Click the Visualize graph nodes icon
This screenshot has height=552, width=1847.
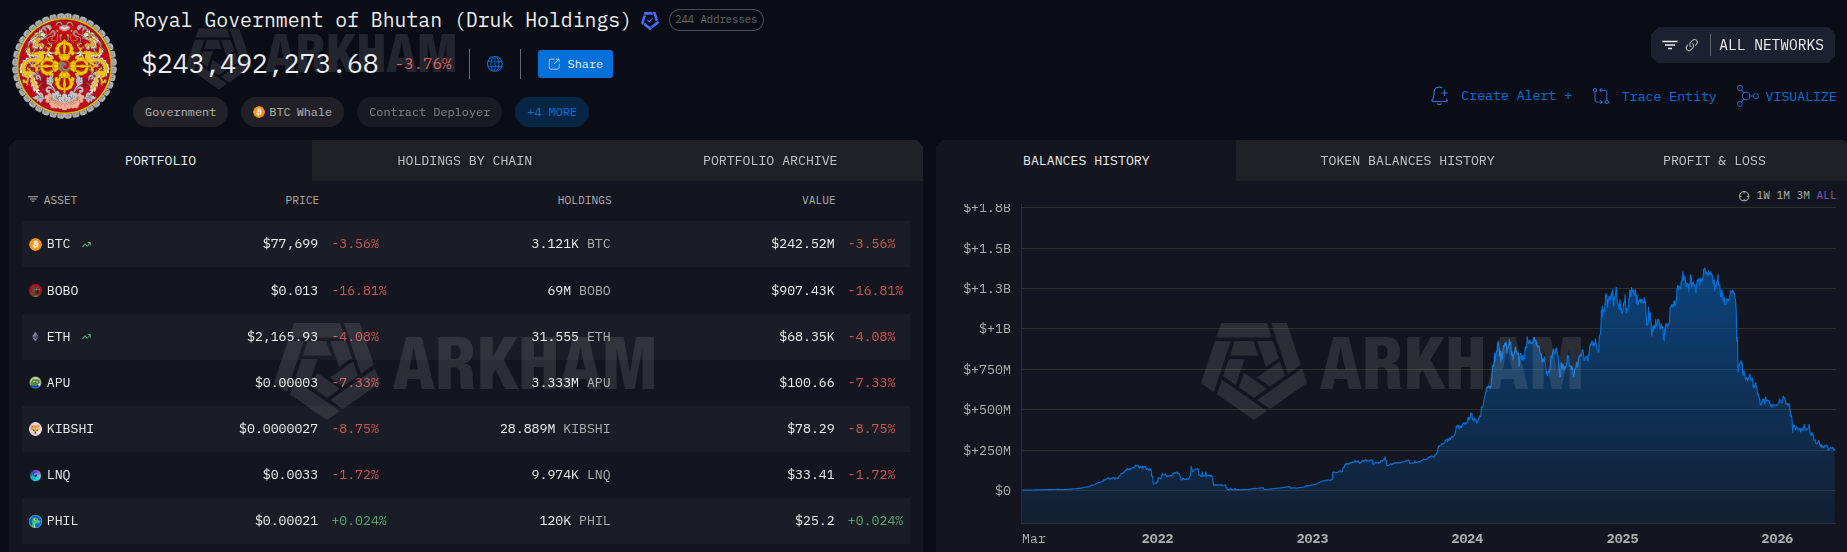click(1747, 96)
